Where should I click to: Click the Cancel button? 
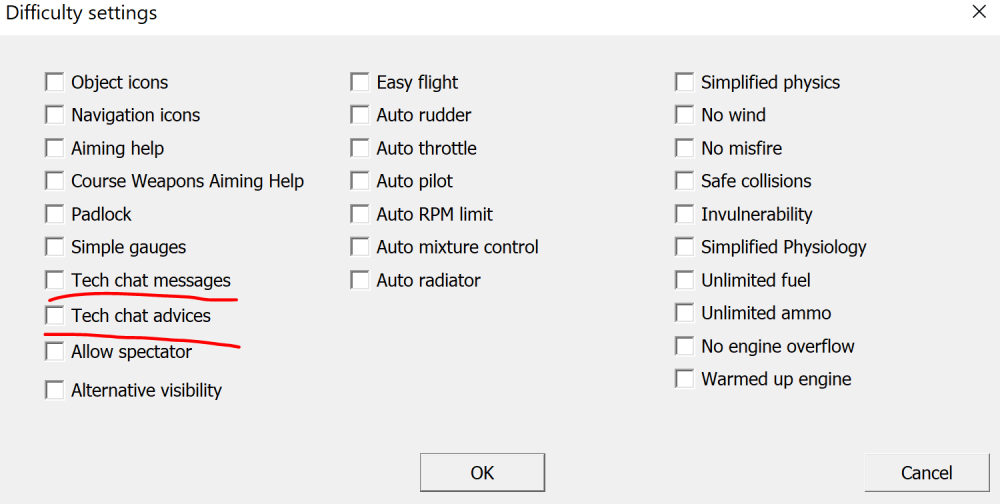point(926,472)
